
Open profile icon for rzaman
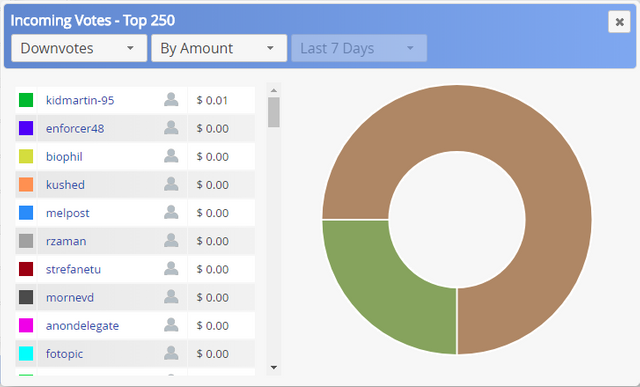(x=171, y=240)
